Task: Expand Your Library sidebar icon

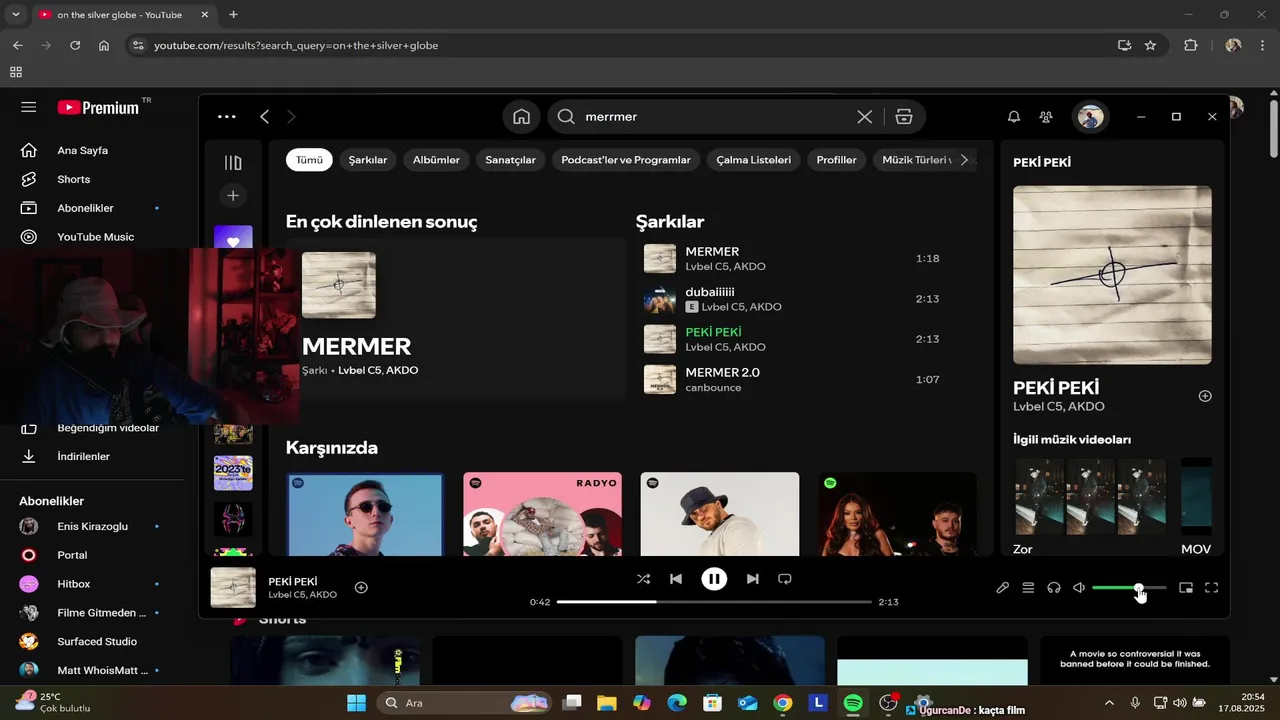Action: coord(233,163)
